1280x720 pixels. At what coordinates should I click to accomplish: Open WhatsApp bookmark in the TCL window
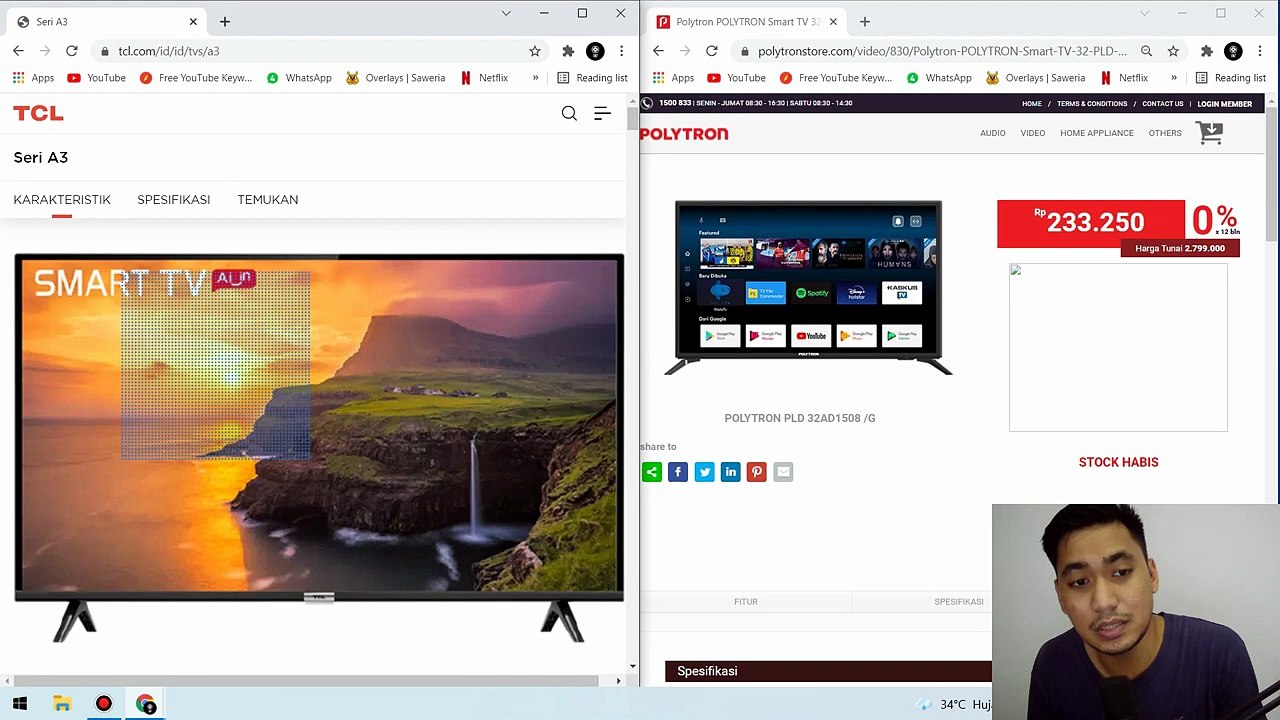click(x=299, y=78)
